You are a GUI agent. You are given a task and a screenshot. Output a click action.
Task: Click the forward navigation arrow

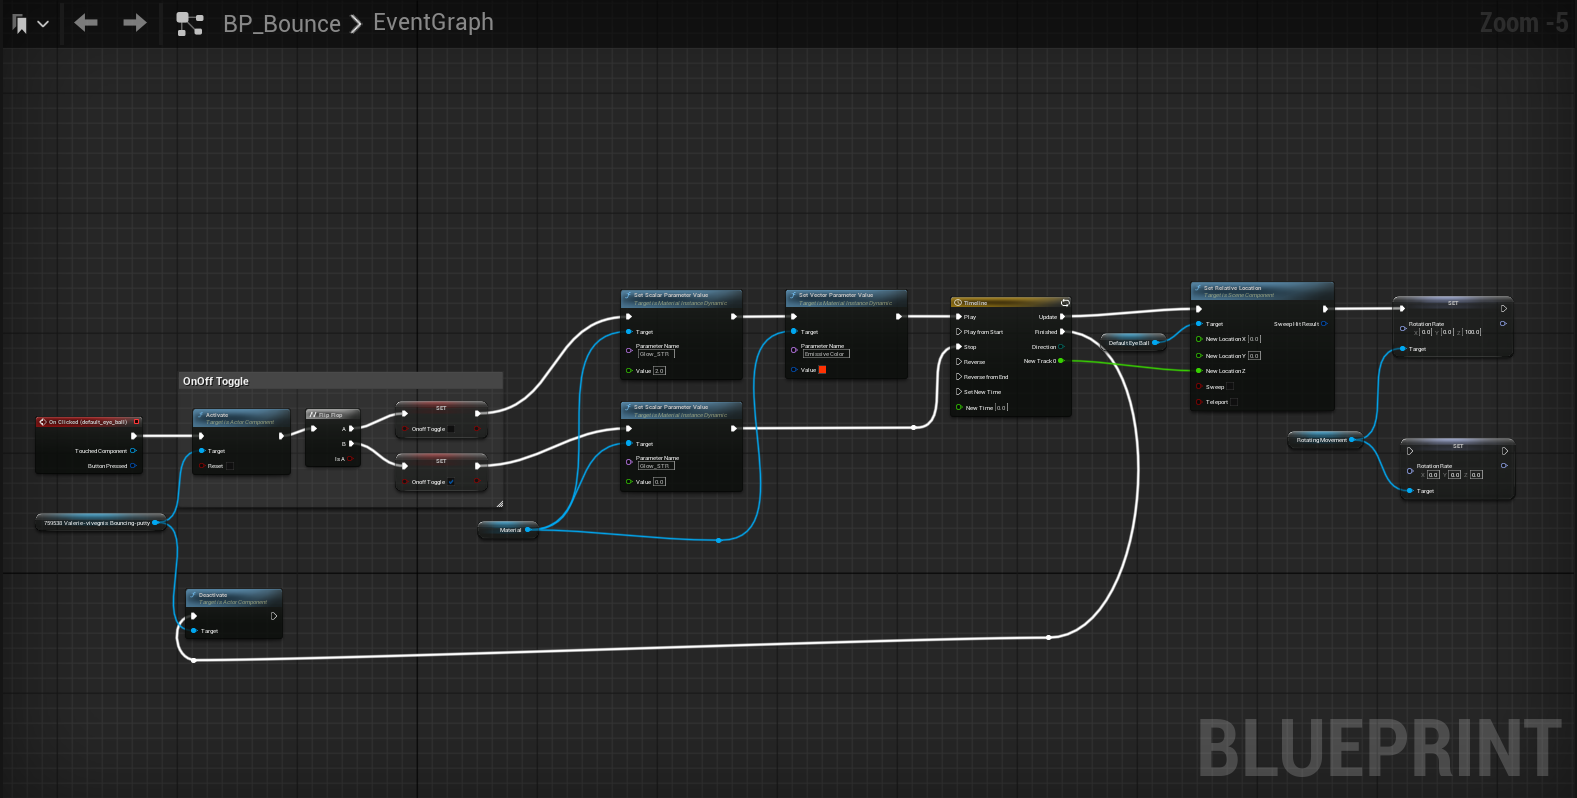(135, 23)
